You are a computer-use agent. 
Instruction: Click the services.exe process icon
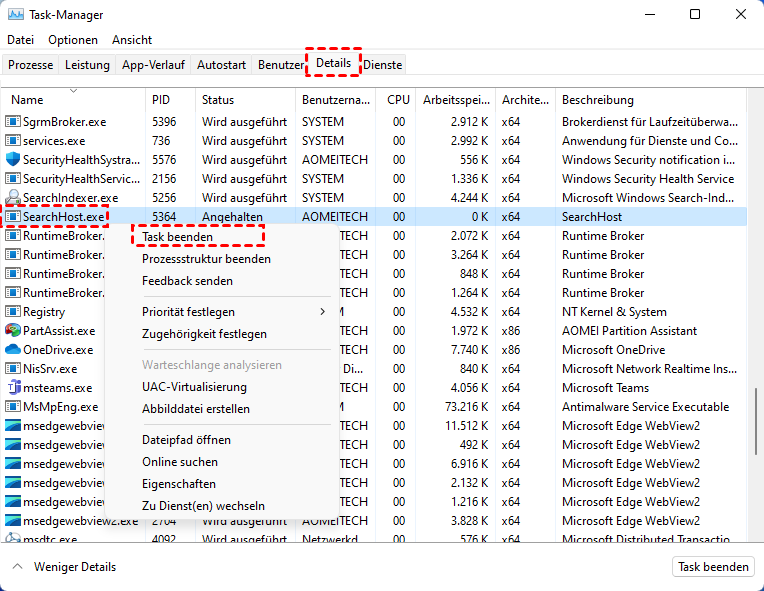click(13, 141)
